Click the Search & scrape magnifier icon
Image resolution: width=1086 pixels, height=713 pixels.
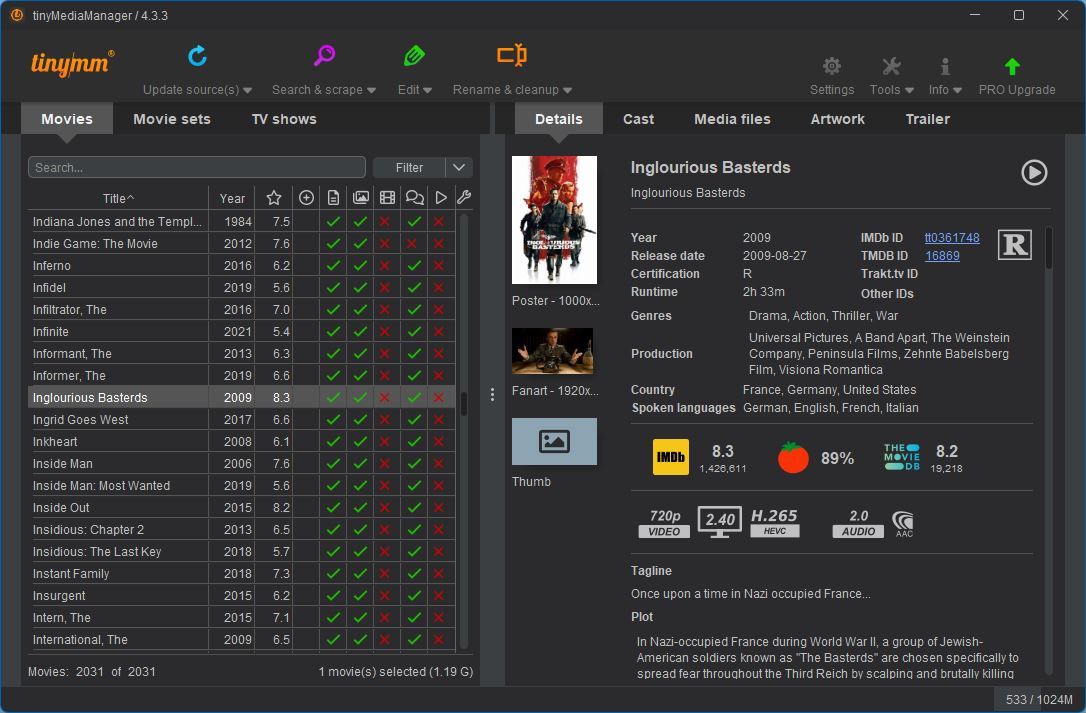[324, 57]
